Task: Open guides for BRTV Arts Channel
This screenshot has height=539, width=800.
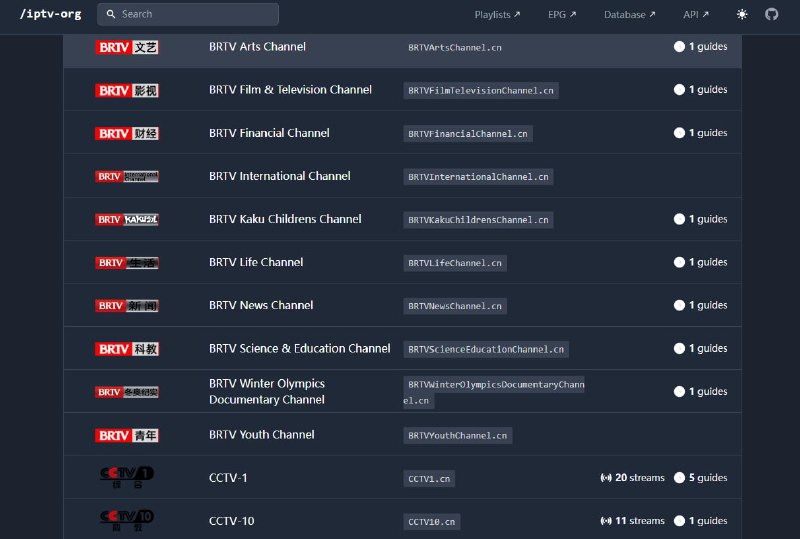Action: click(x=700, y=46)
